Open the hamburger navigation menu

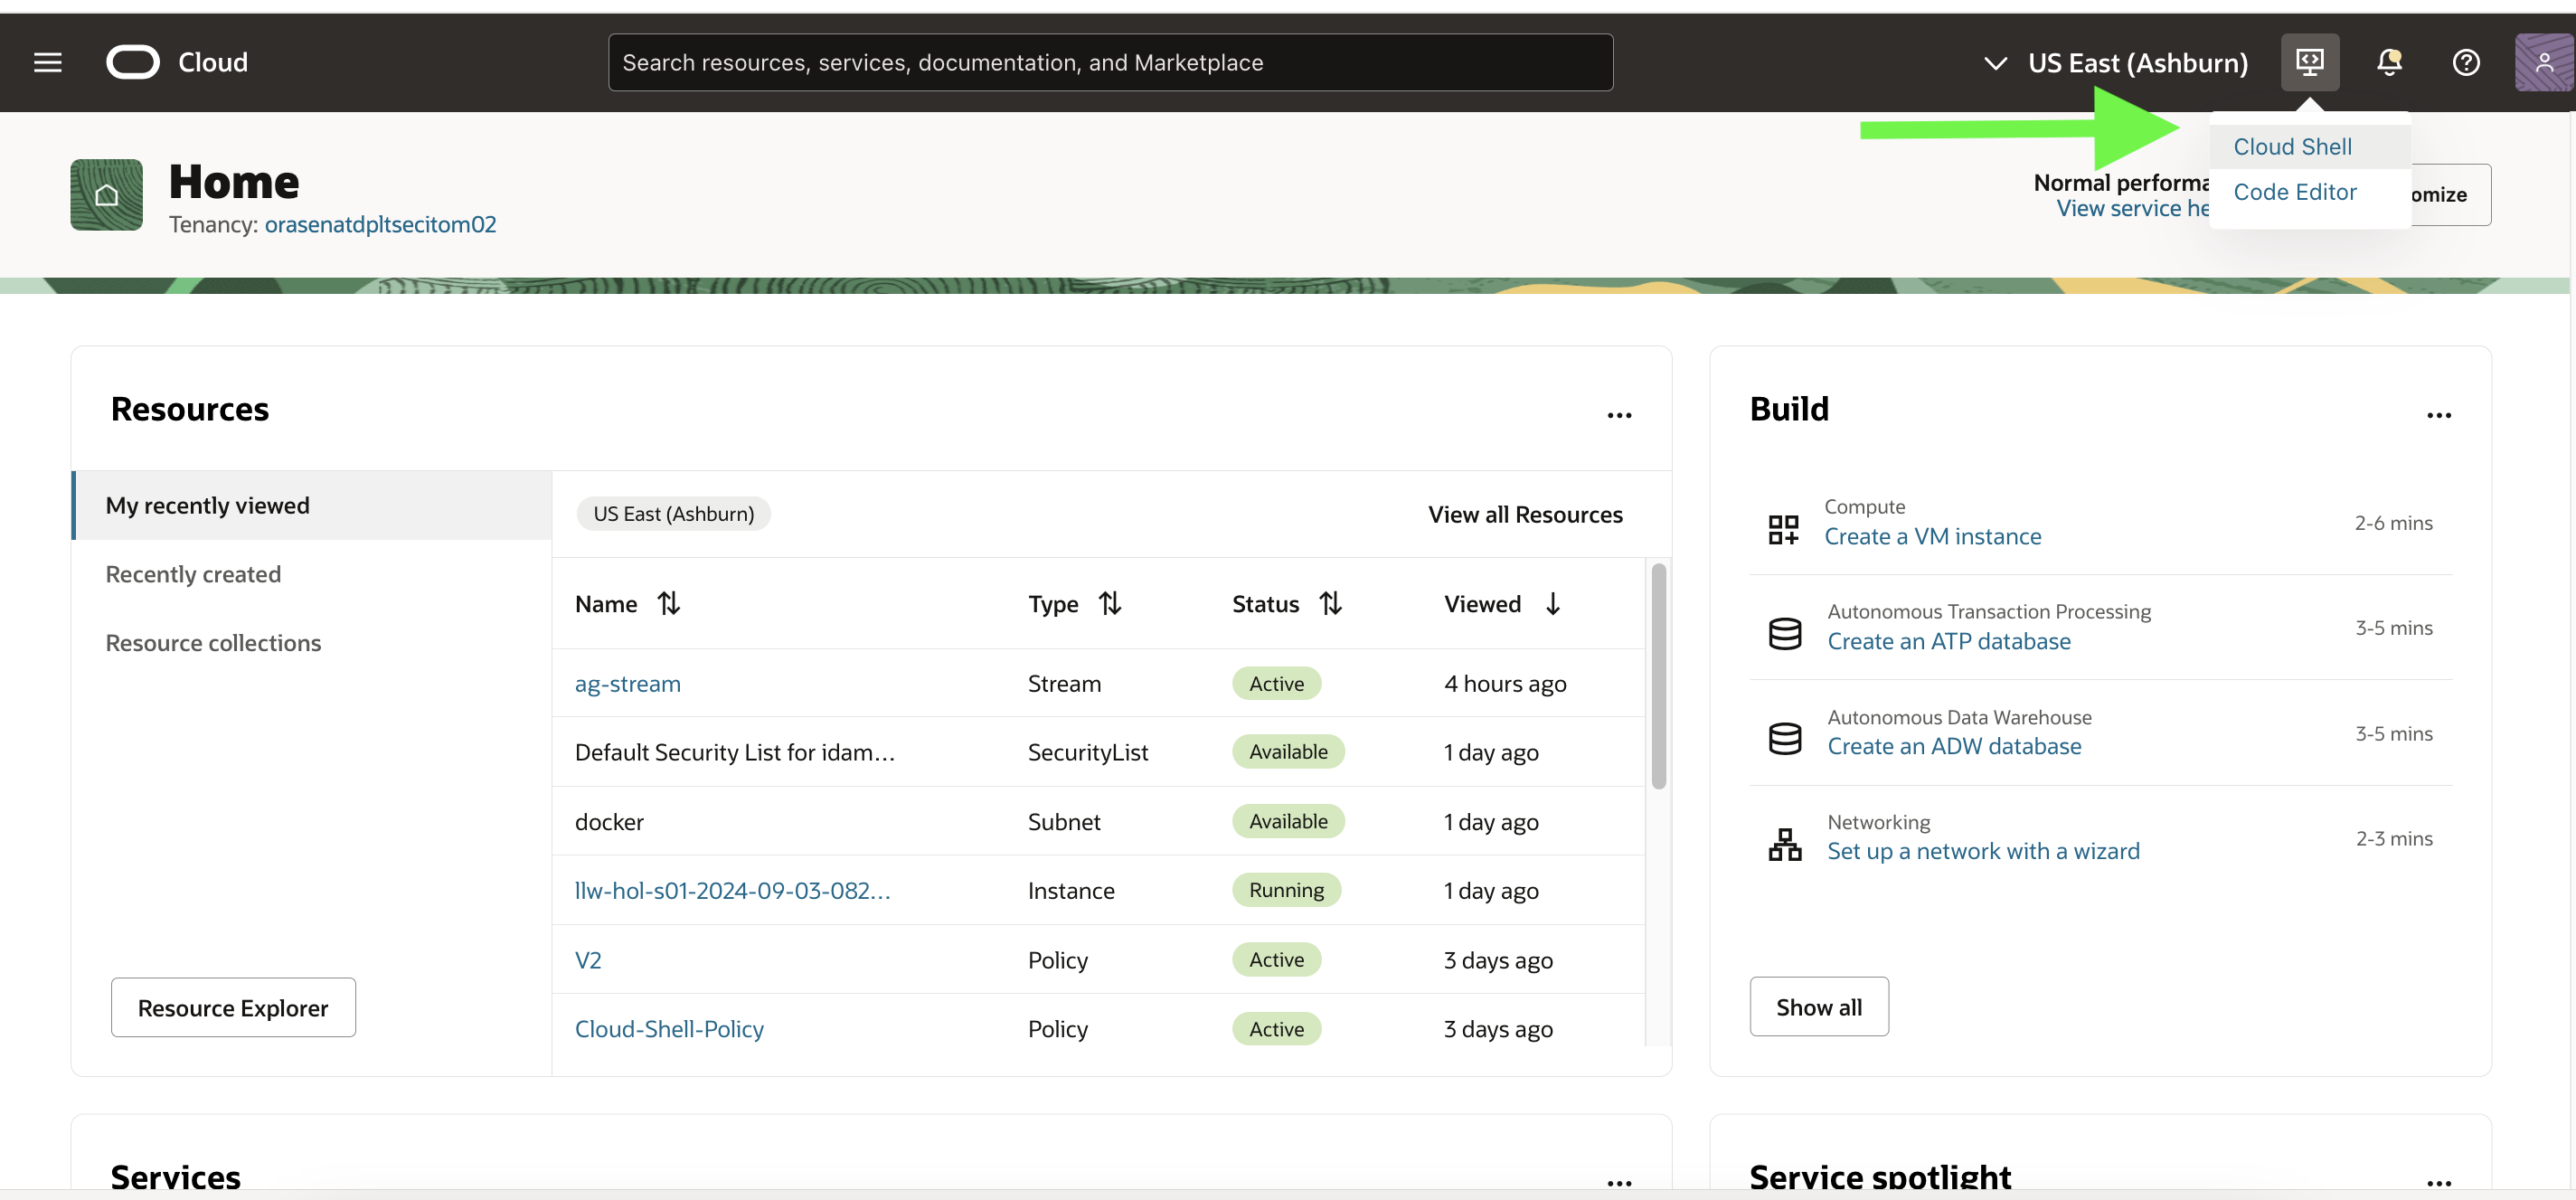click(x=47, y=62)
